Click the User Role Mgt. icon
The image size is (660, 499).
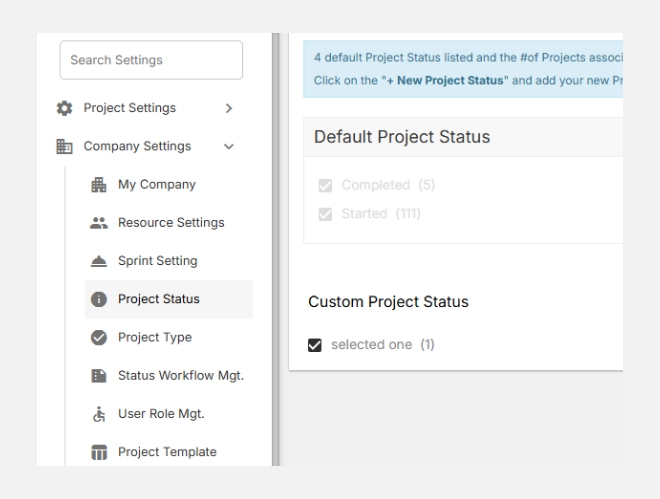tap(99, 414)
